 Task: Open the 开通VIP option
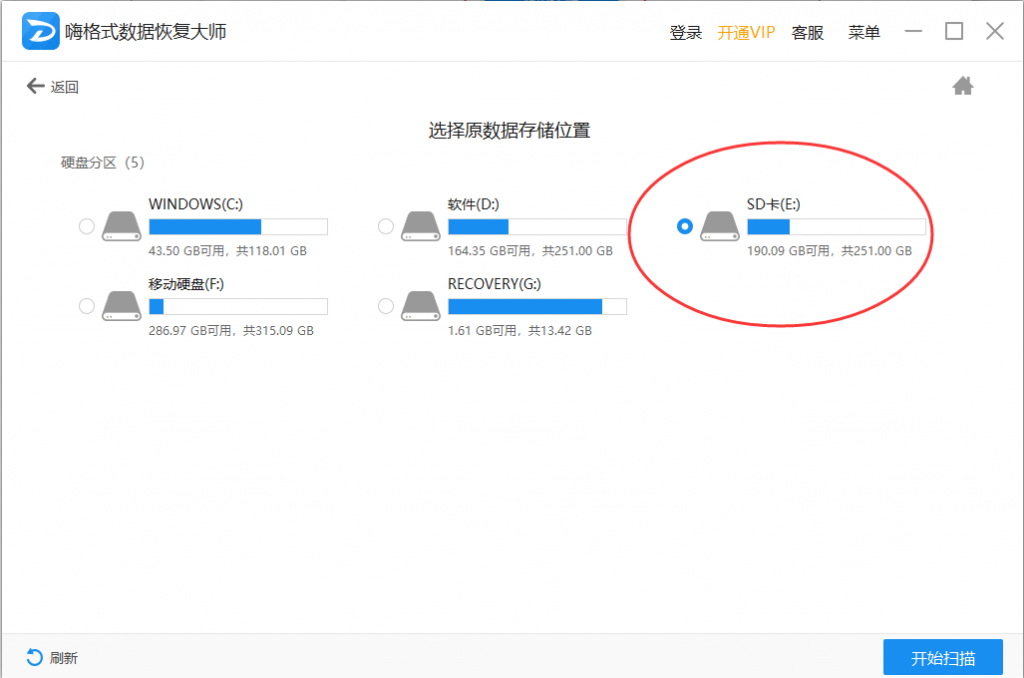[x=746, y=33]
